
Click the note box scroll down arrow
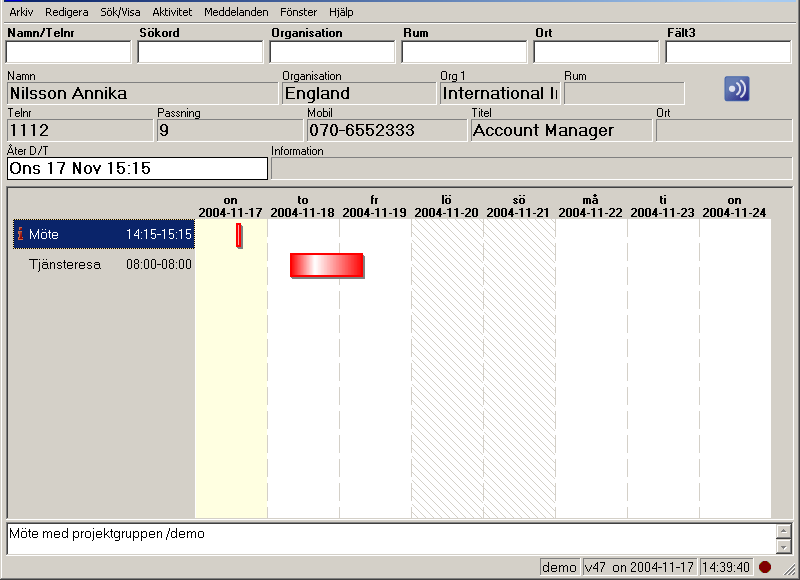tap(784, 546)
